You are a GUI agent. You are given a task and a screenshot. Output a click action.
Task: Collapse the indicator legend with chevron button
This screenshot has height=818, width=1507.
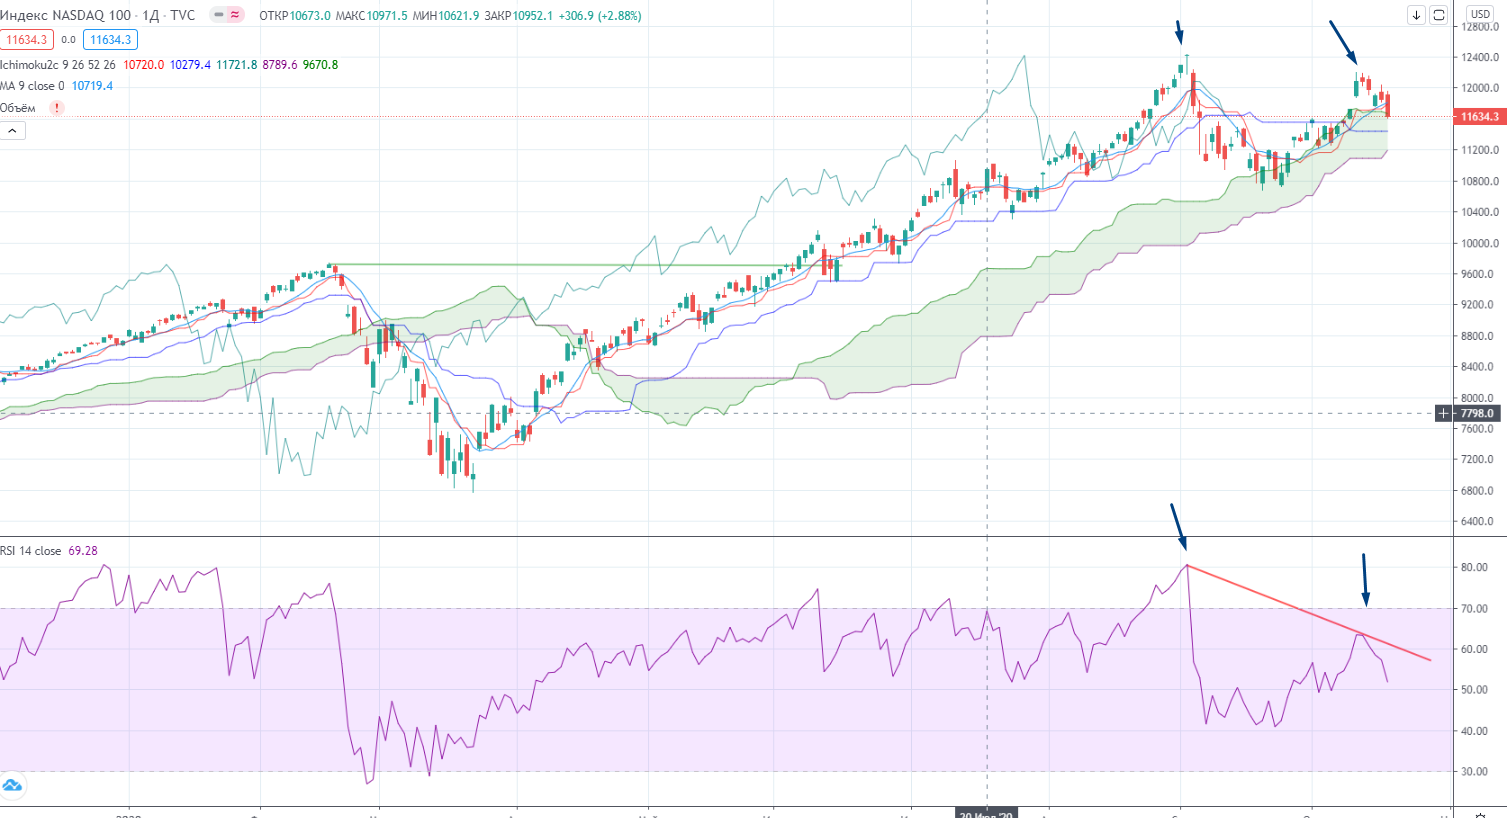coord(13,131)
